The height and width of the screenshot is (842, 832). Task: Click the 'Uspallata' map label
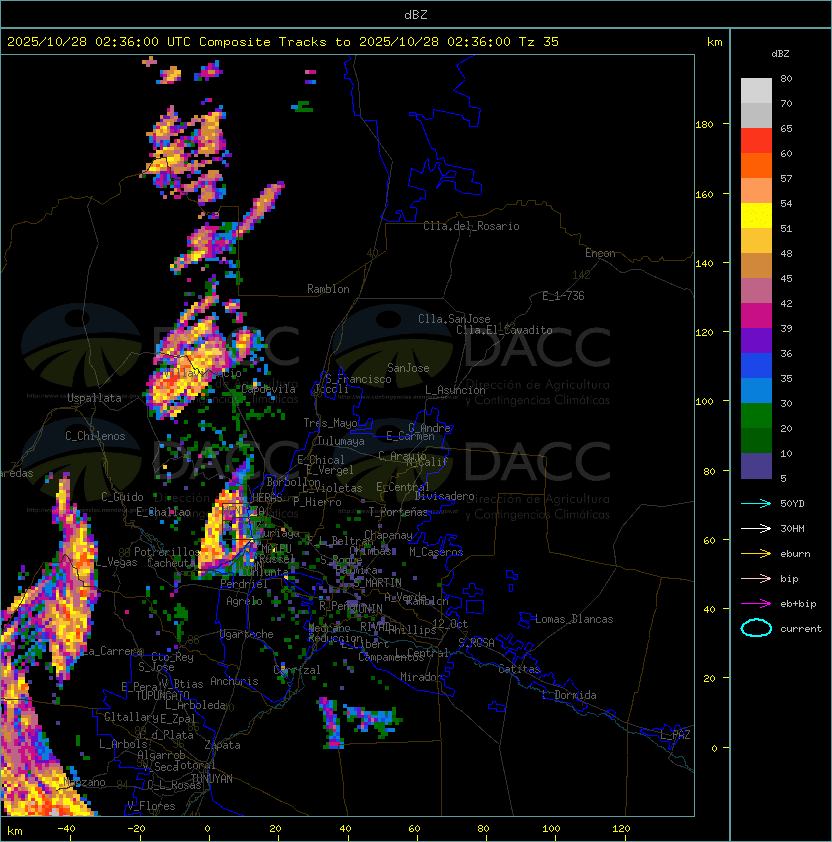click(94, 398)
